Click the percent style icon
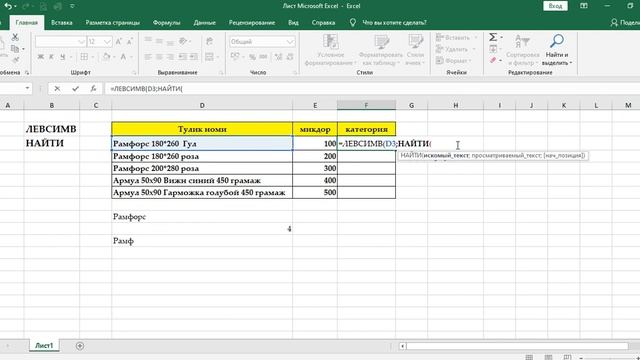The image size is (640, 360). coord(253,57)
